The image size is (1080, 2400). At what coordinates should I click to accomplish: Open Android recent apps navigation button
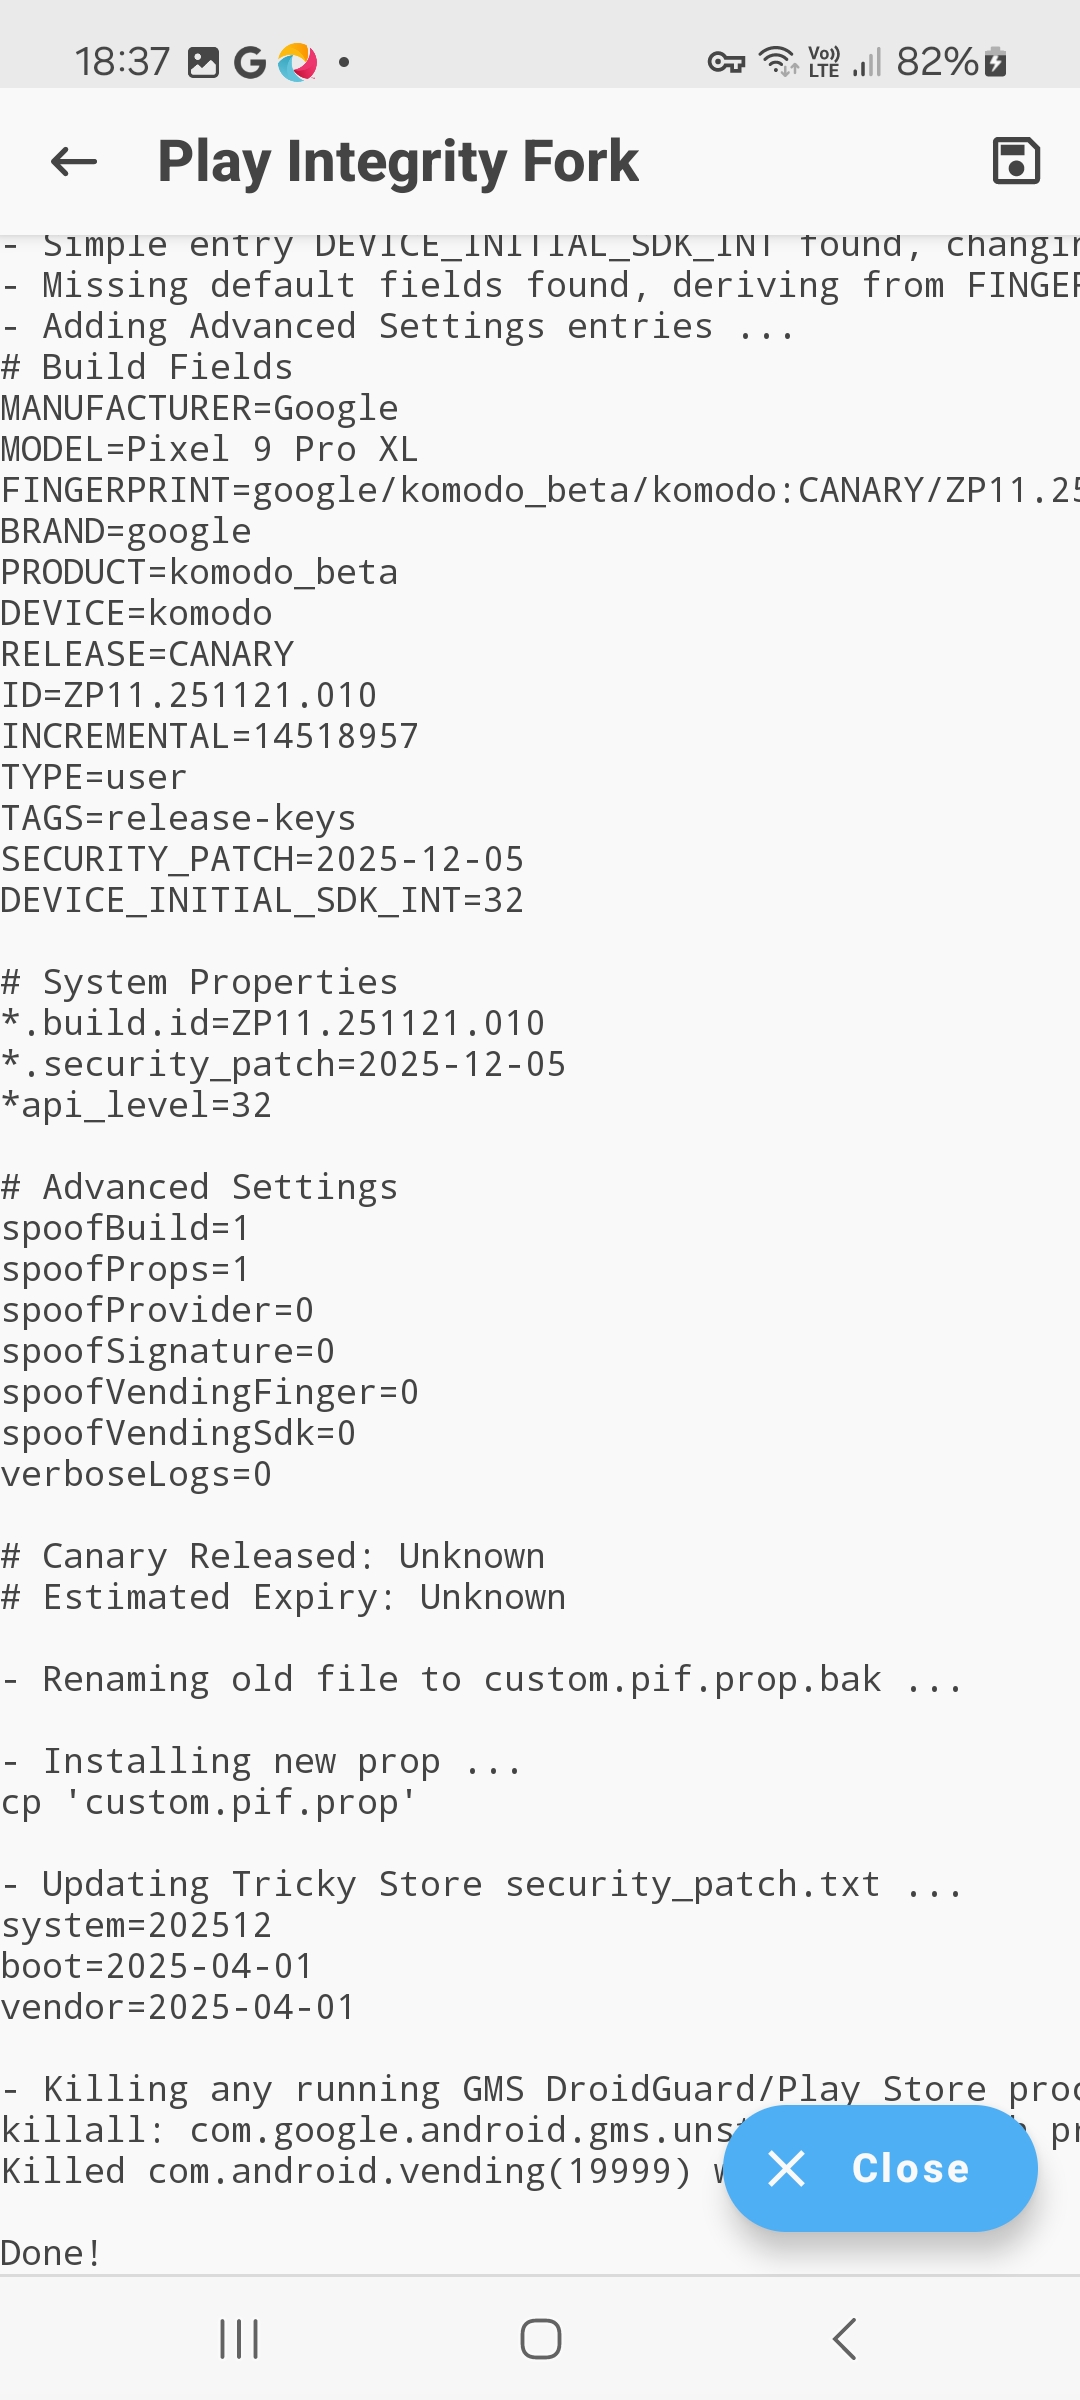239,2339
